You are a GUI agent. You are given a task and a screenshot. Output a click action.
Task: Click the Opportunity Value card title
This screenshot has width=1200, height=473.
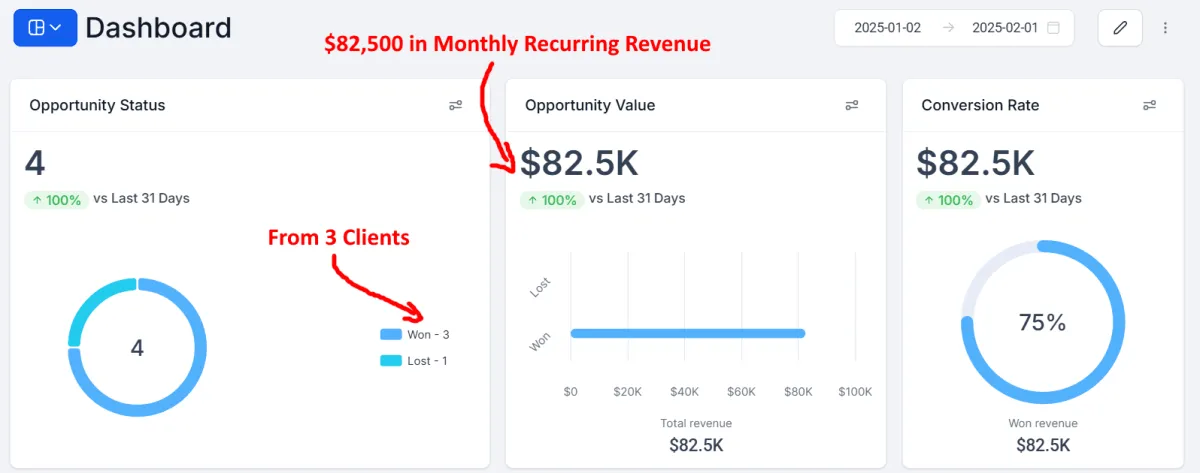[x=590, y=105]
